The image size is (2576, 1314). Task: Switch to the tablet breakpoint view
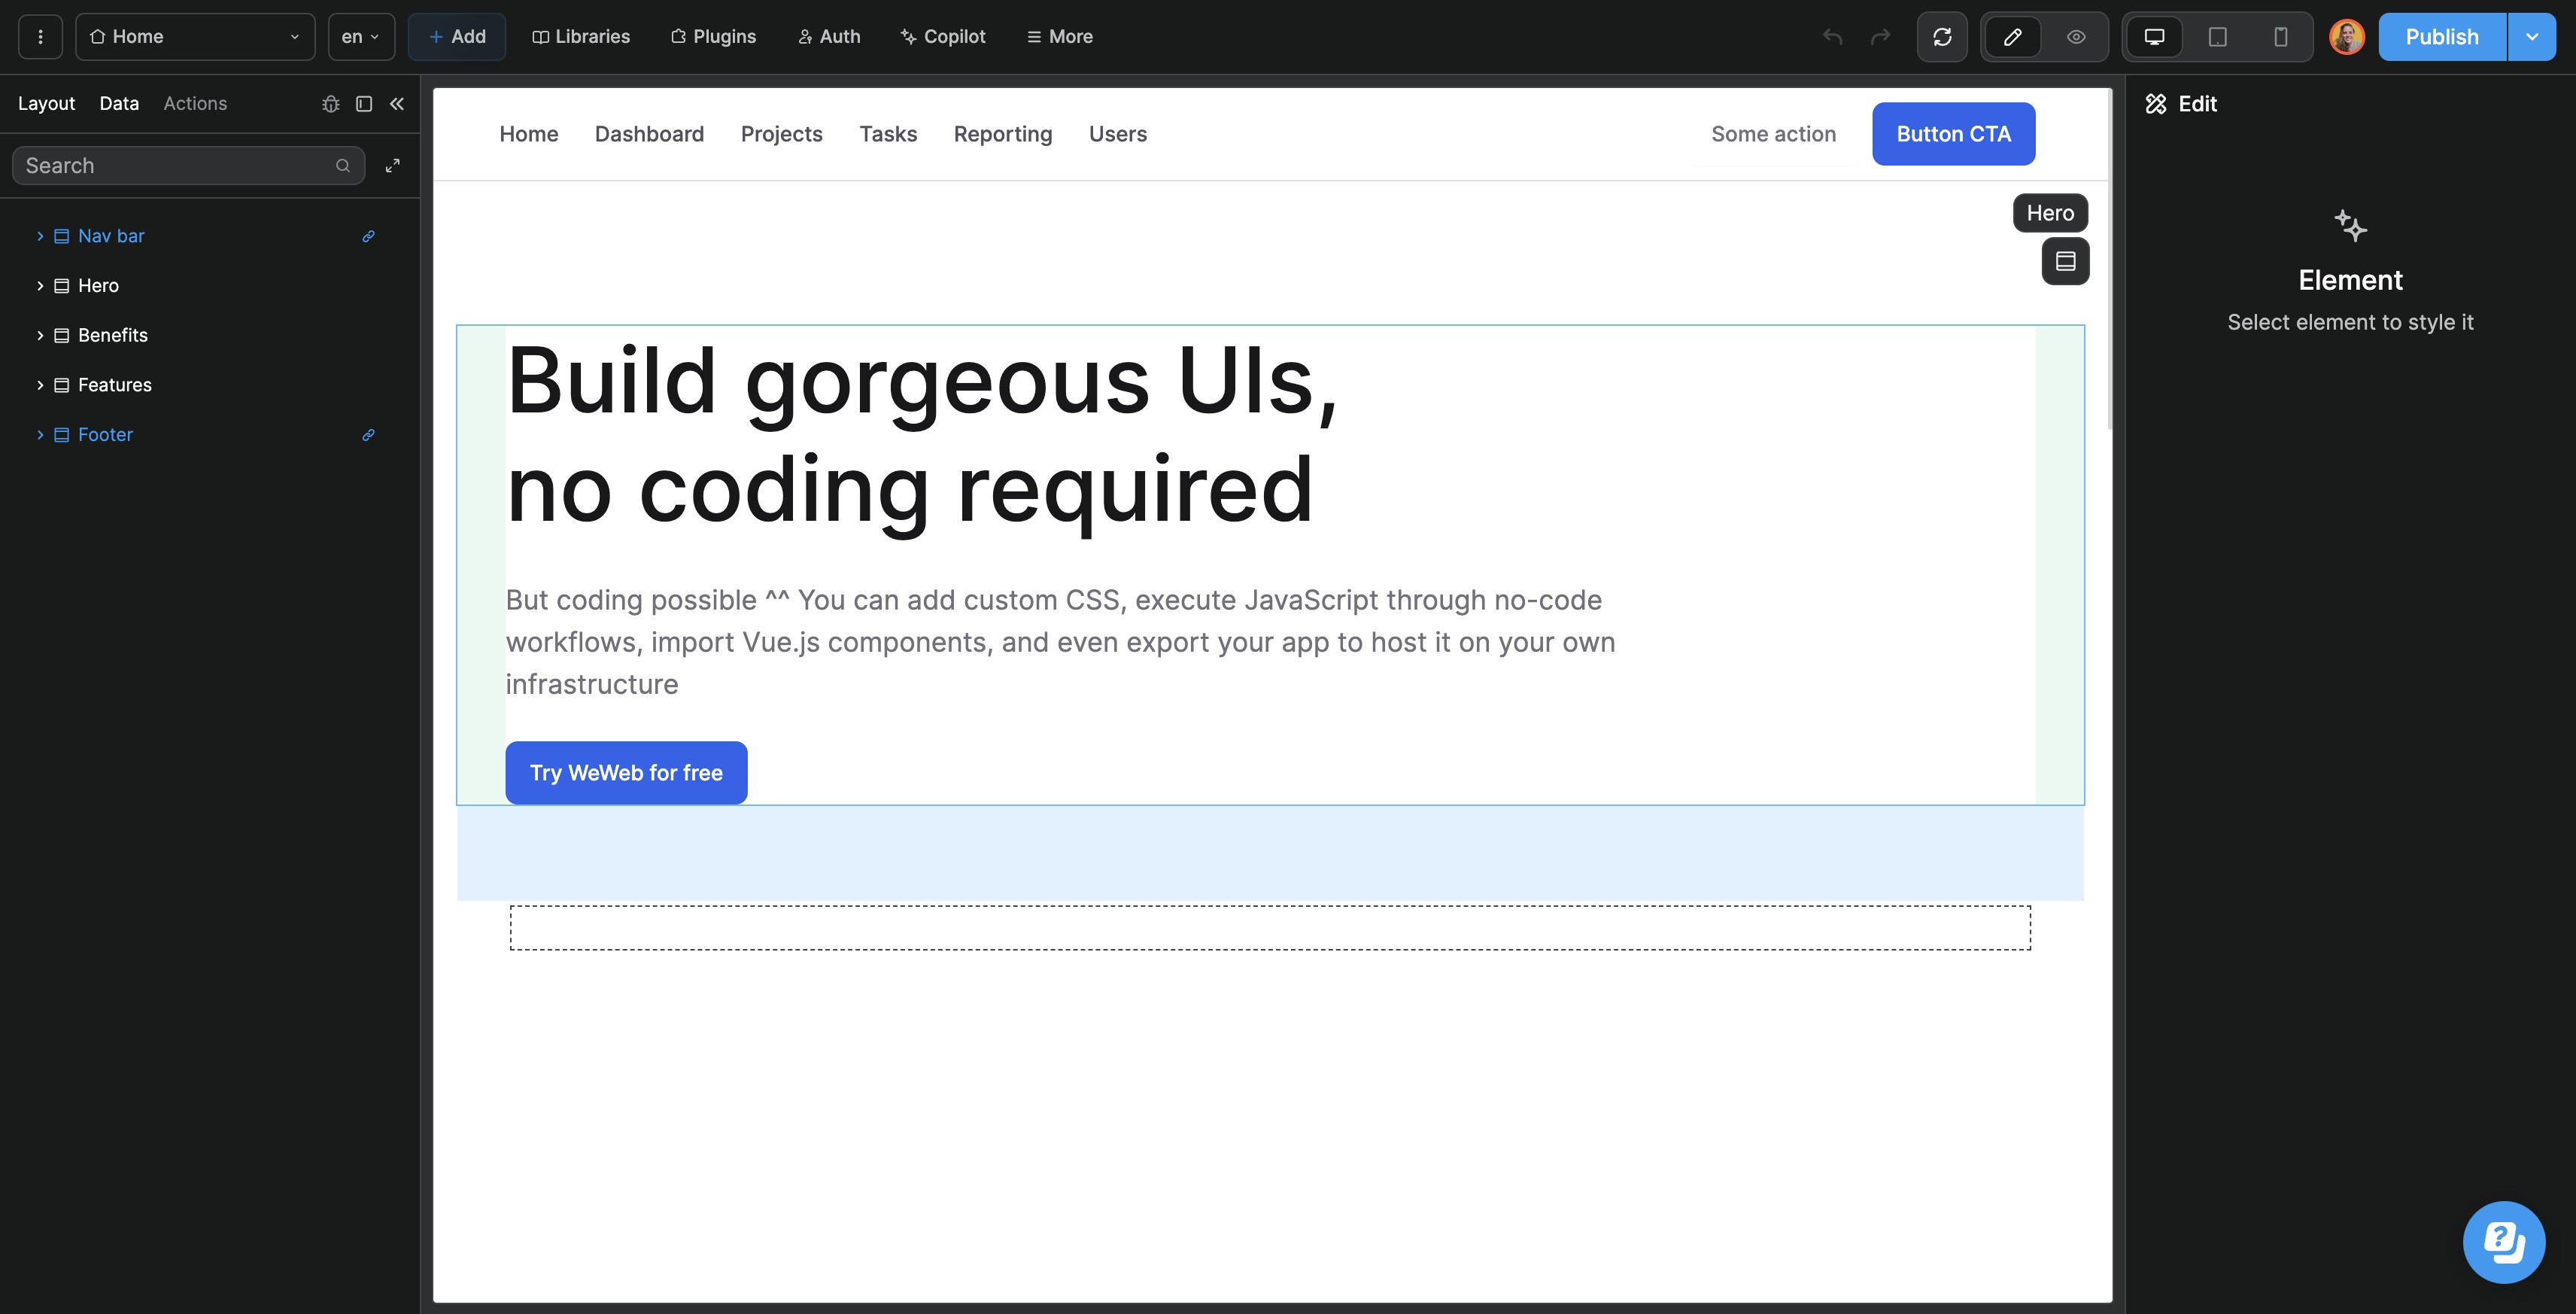click(2217, 37)
